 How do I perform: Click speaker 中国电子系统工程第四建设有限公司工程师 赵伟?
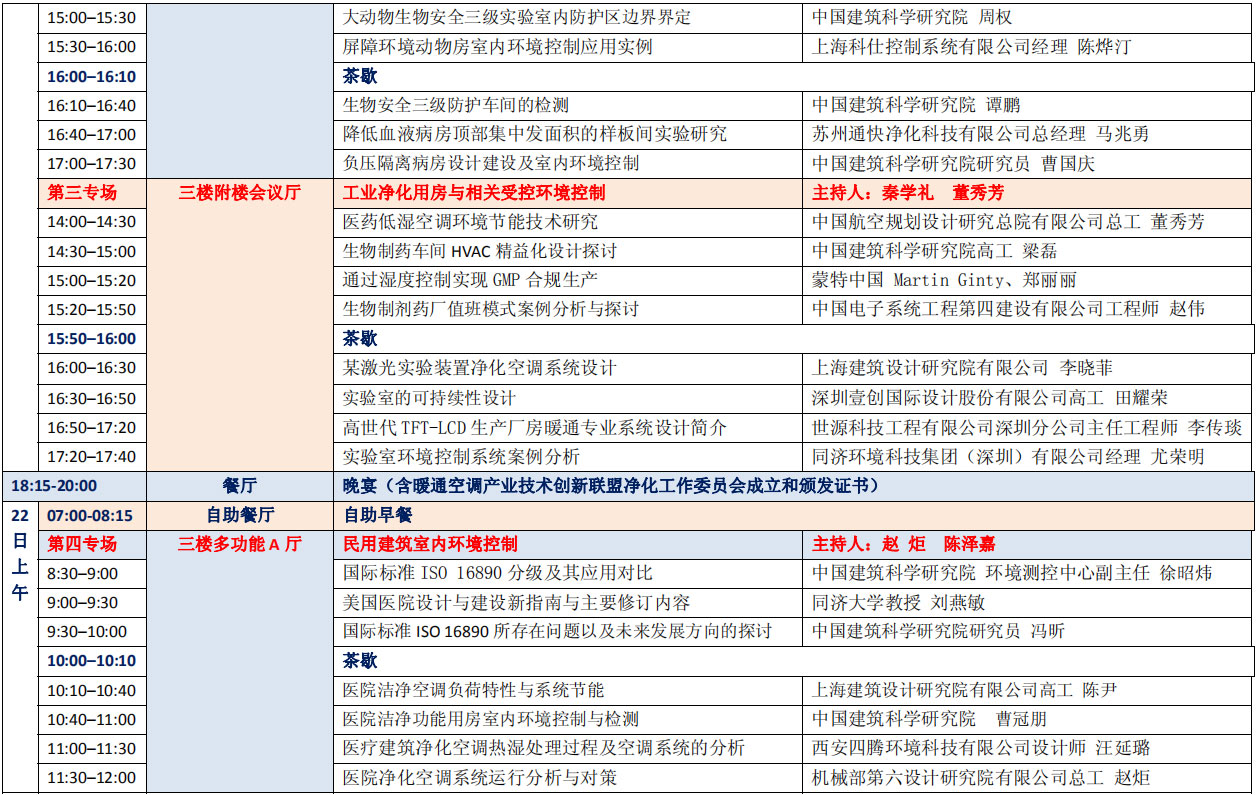click(x=1008, y=309)
